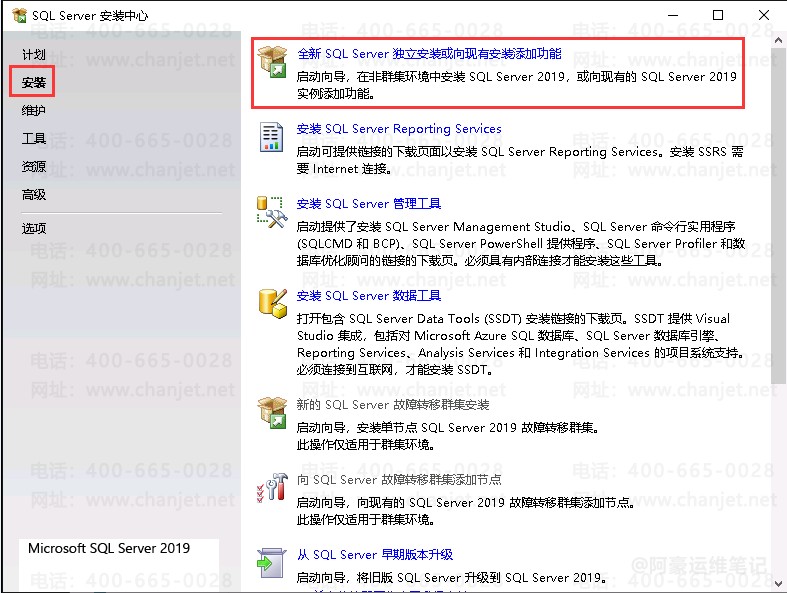Open 全新 SQL Server 独立安装或向现有安装添加功能 link
The width and height of the screenshot is (787, 593).
tap(429, 54)
